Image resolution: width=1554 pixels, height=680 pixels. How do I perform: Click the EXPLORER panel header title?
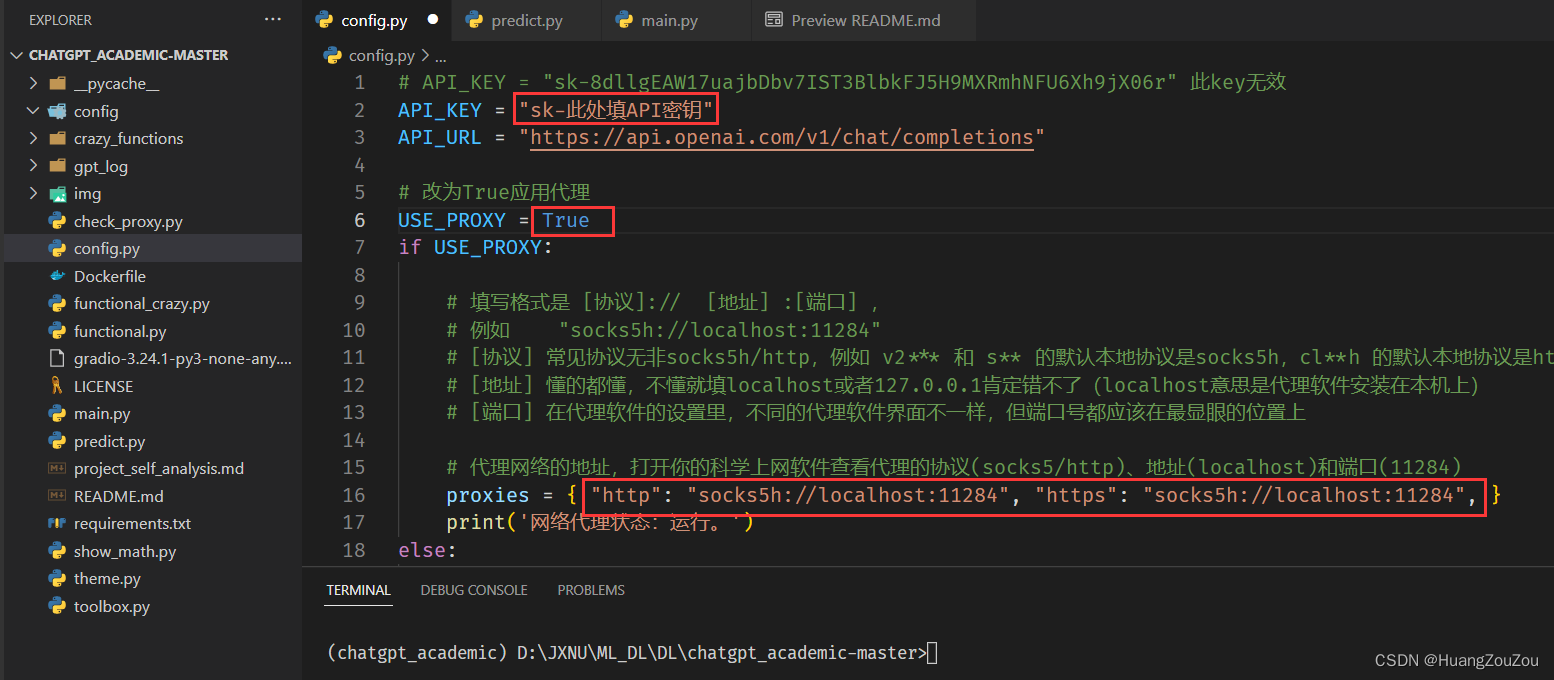(60, 20)
